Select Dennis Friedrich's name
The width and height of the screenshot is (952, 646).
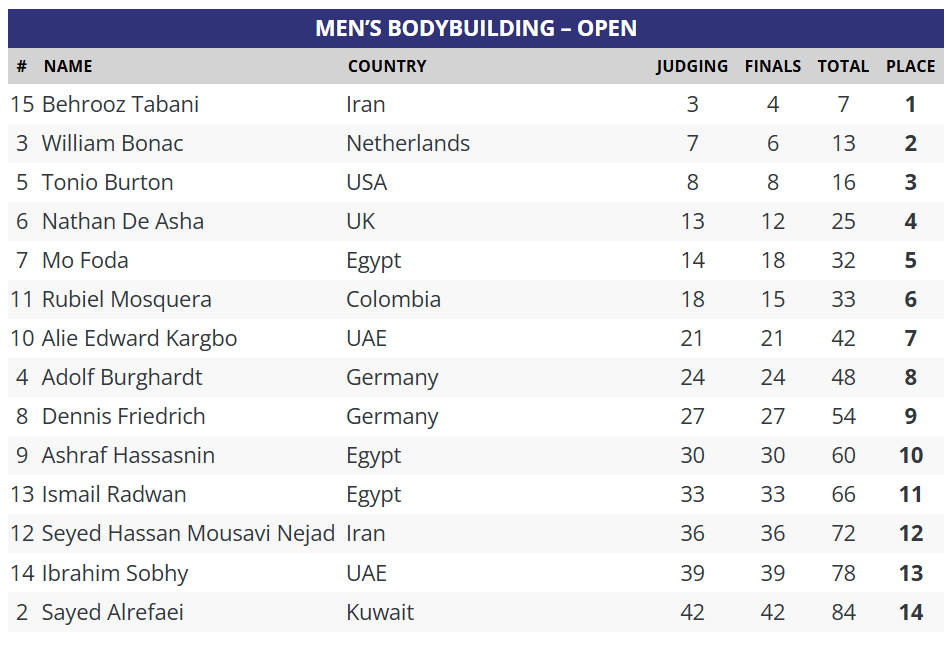coord(123,417)
